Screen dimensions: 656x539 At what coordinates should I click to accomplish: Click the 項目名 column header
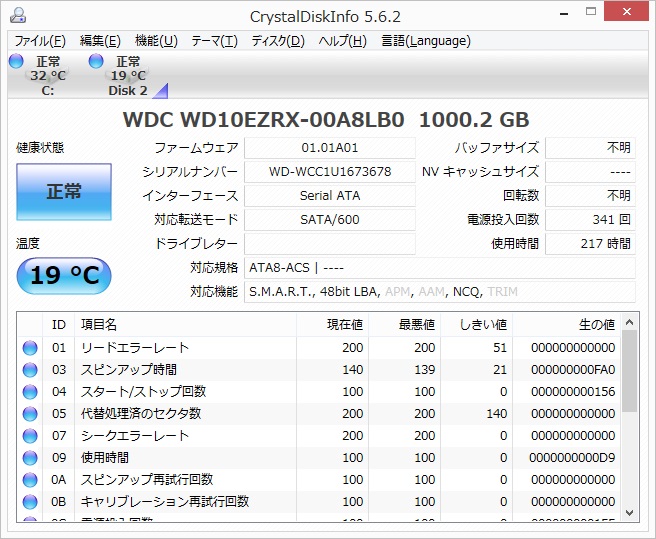point(185,325)
